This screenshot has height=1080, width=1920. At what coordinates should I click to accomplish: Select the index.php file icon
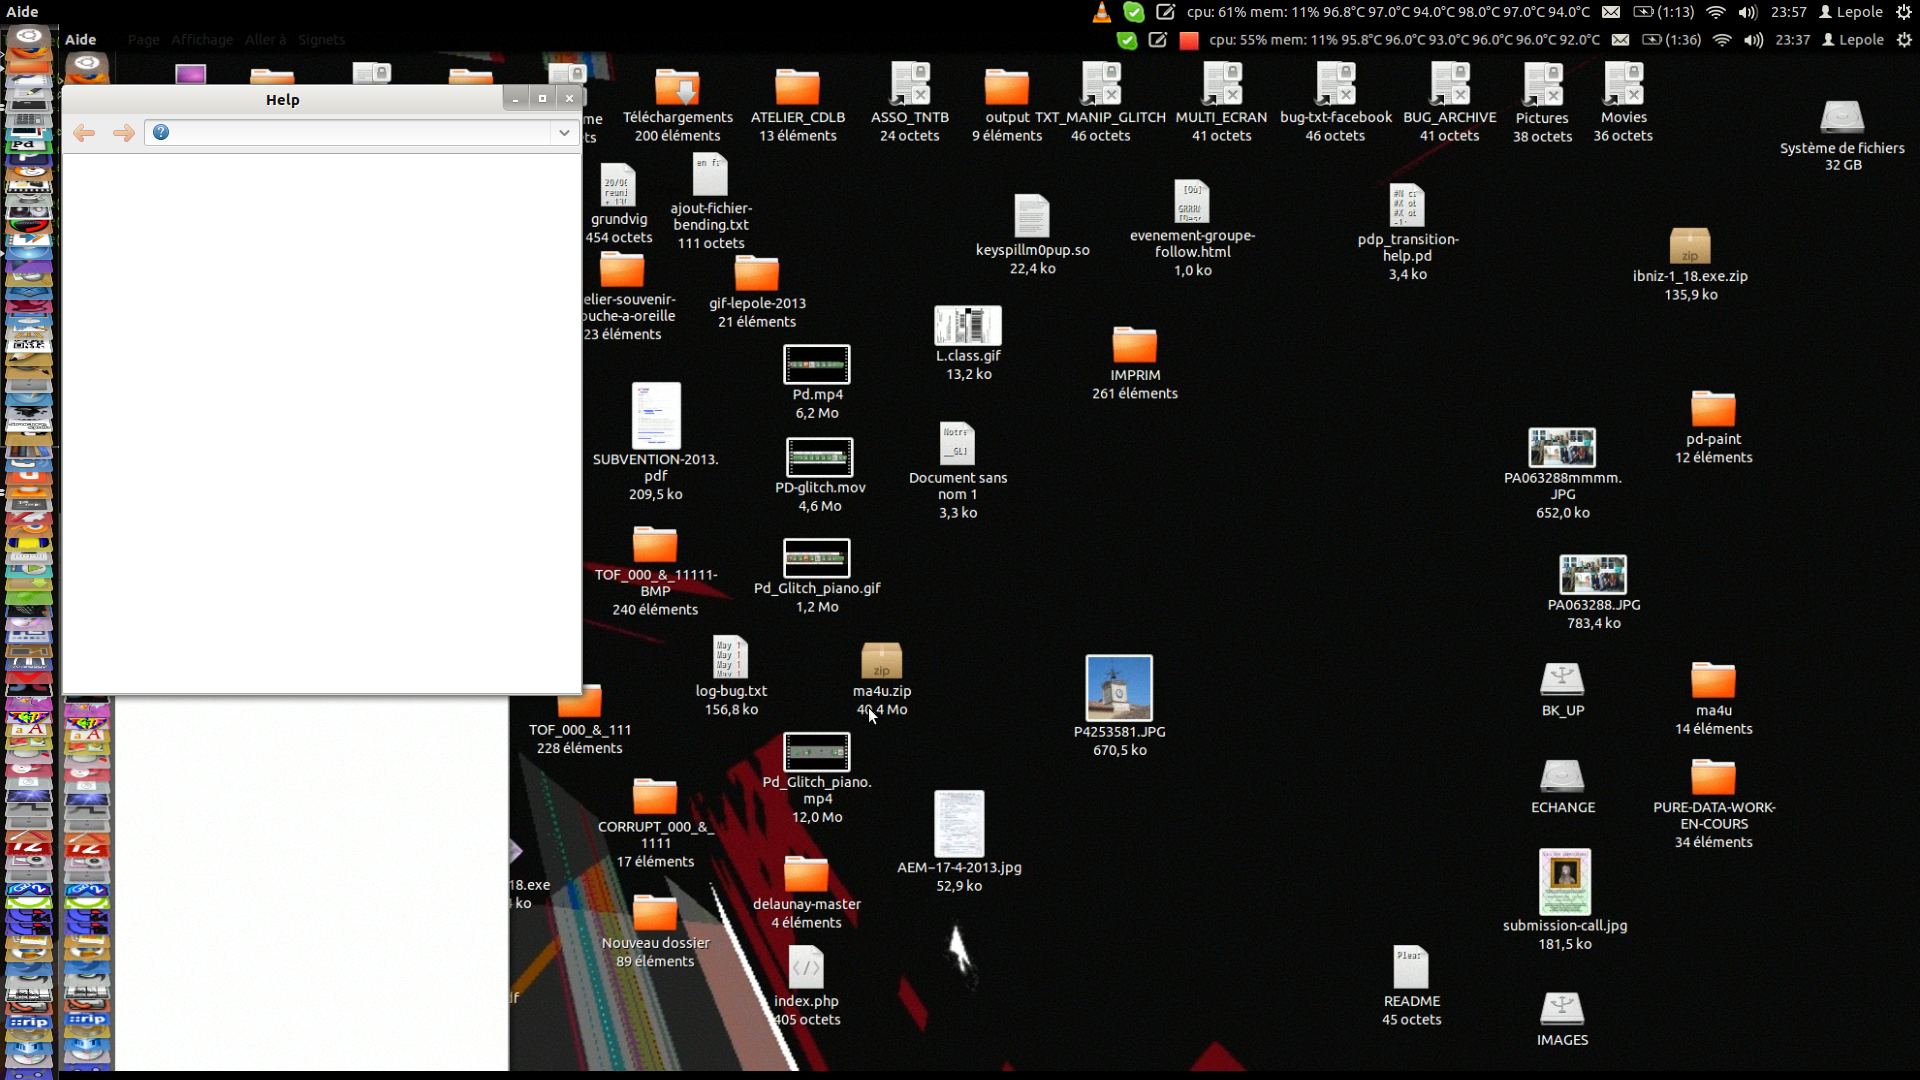(x=806, y=968)
